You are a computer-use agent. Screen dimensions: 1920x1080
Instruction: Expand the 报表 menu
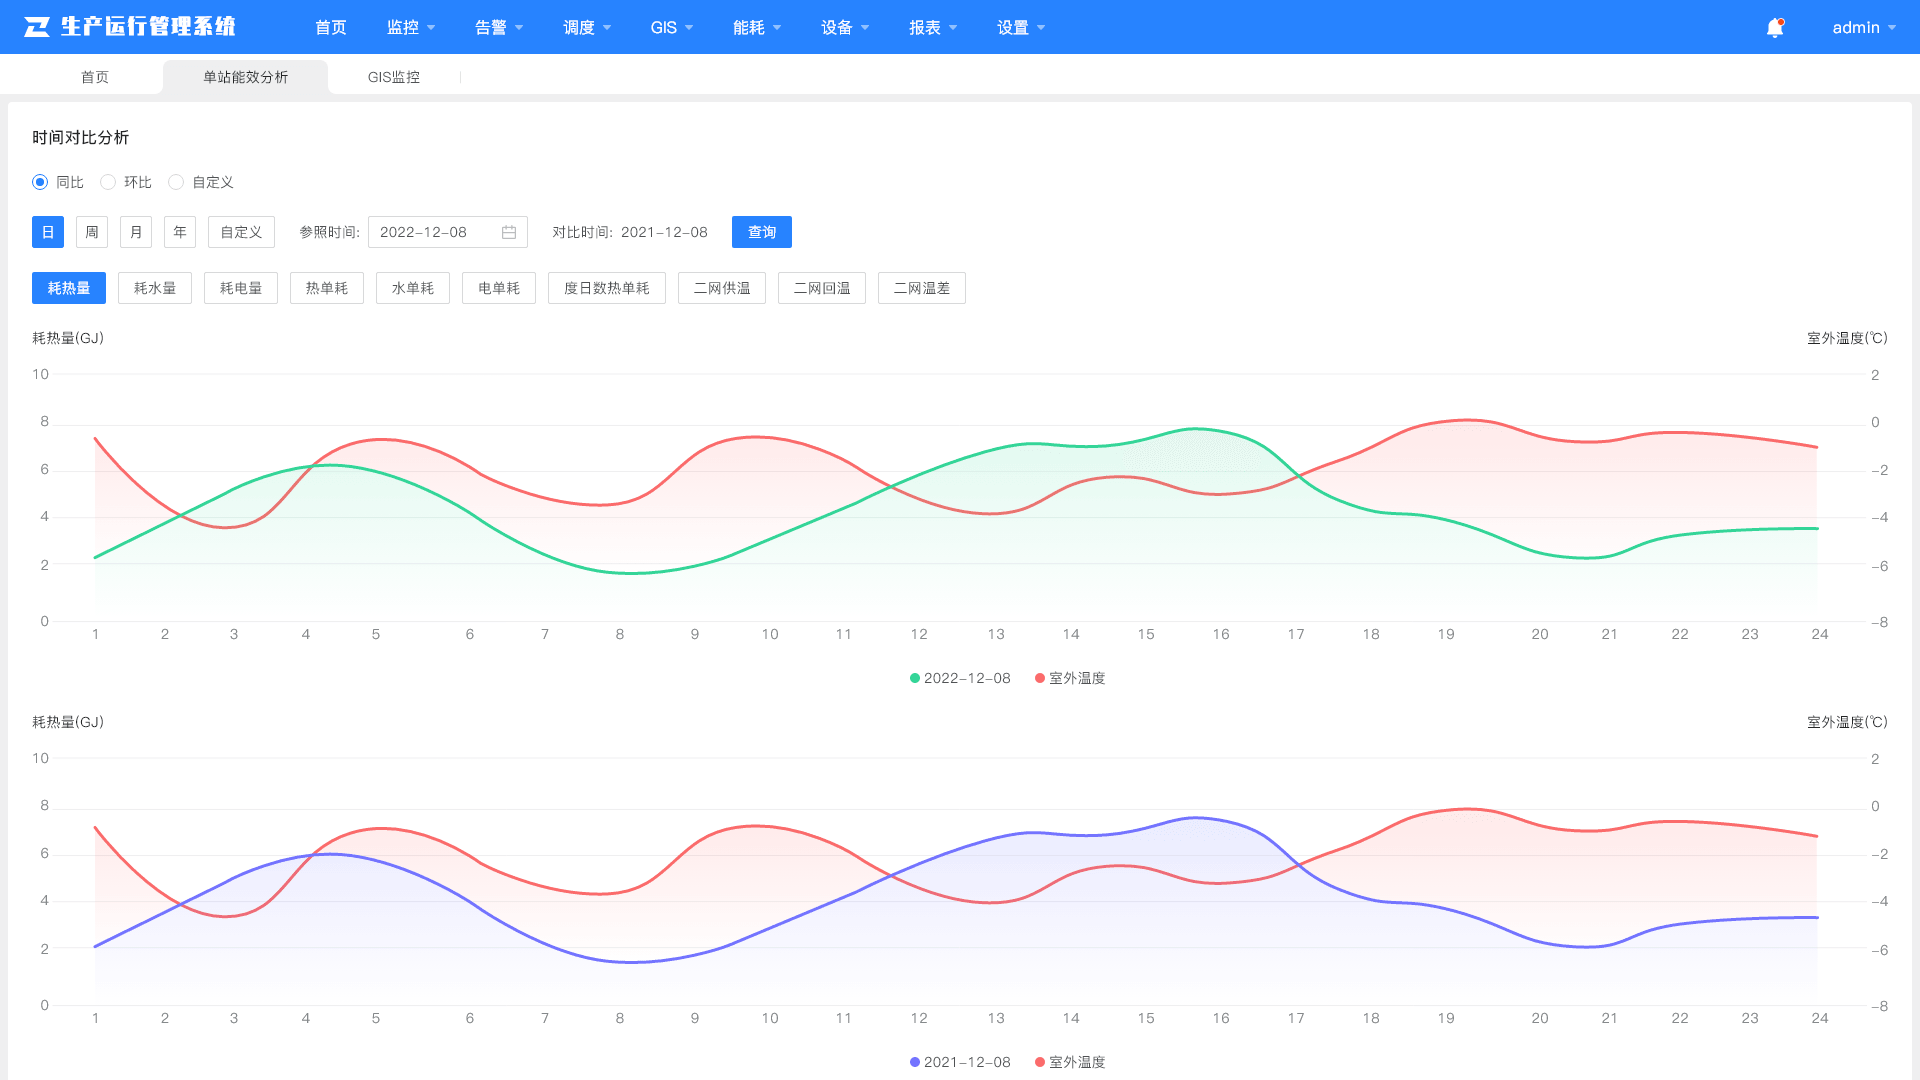click(933, 27)
